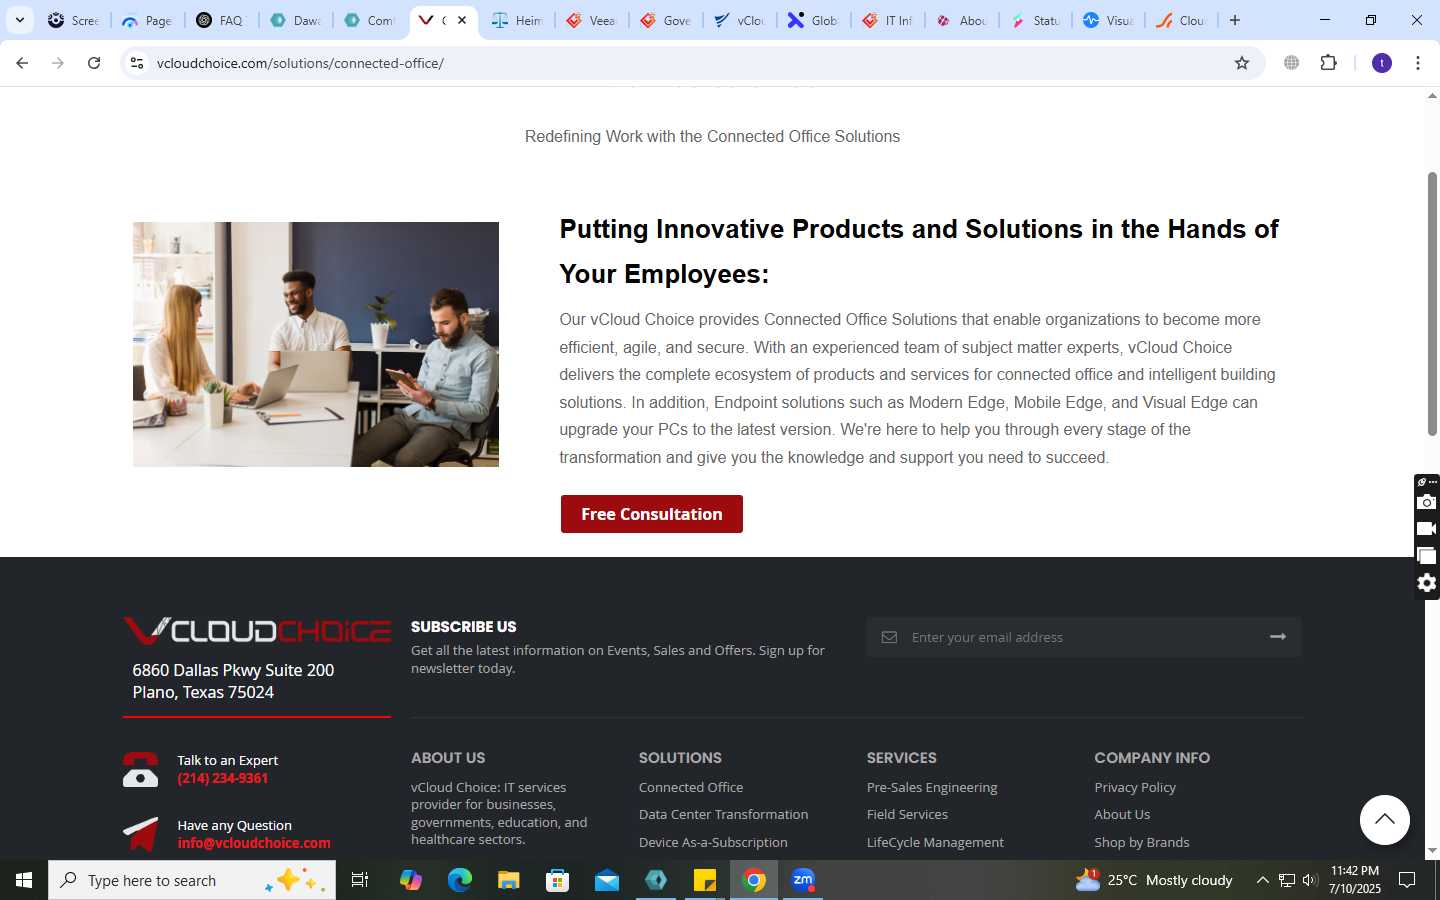
Task: Switch to the Heim tab
Action: [x=518, y=20]
